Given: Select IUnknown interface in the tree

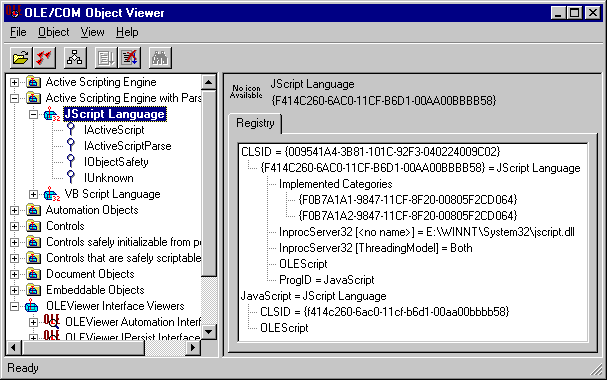Looking at the screenshot, I should point(109,178).
